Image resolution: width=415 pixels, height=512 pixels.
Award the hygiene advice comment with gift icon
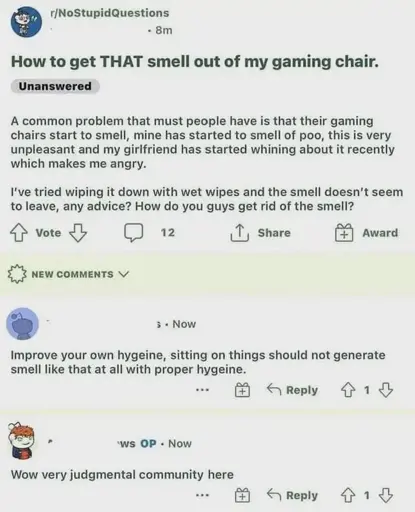(242, 390)
